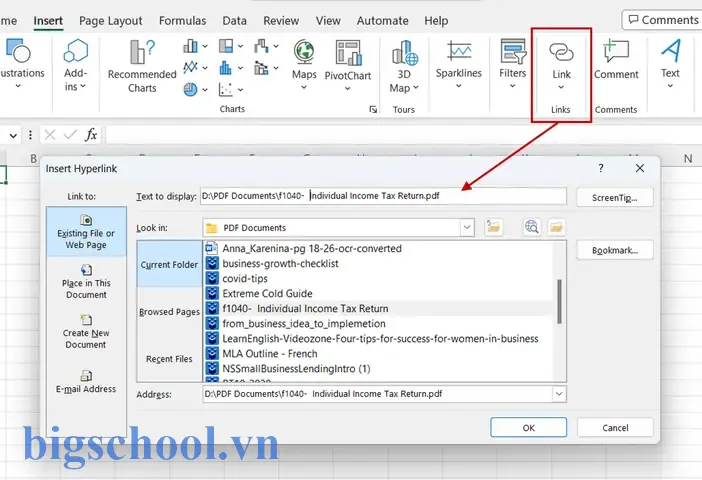Switch to the Data tab
This screenshot has width=702, height=480.
[x=235, y=21]
